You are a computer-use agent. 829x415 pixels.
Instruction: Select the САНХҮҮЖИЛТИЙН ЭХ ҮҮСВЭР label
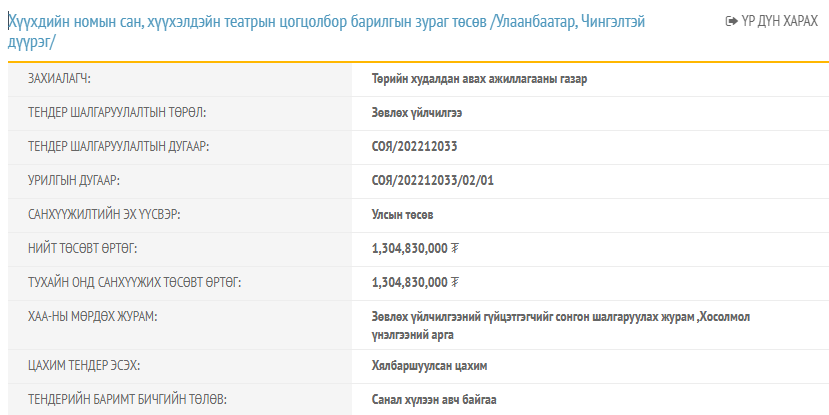click(110, 215)
